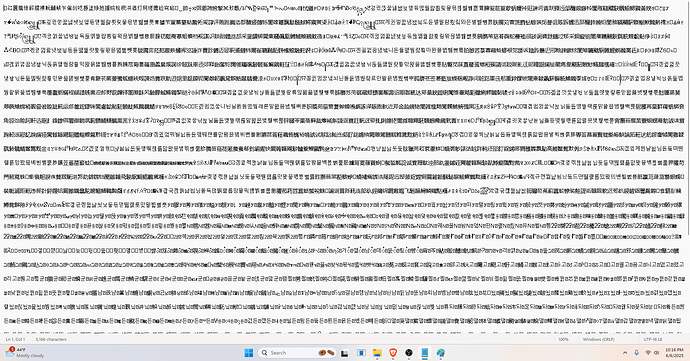Click Windows (CRLF) line ending indicator
The height and width of the screenshot is (361, 690).
click(x=598, y=339)
